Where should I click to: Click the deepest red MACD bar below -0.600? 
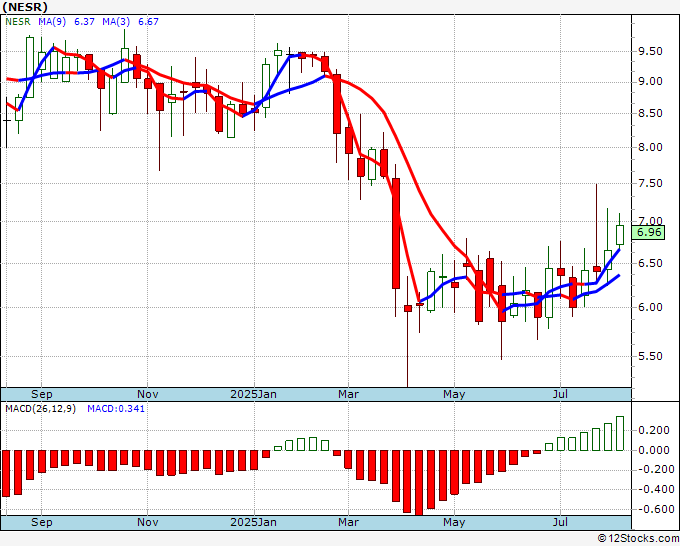[419, 483]
